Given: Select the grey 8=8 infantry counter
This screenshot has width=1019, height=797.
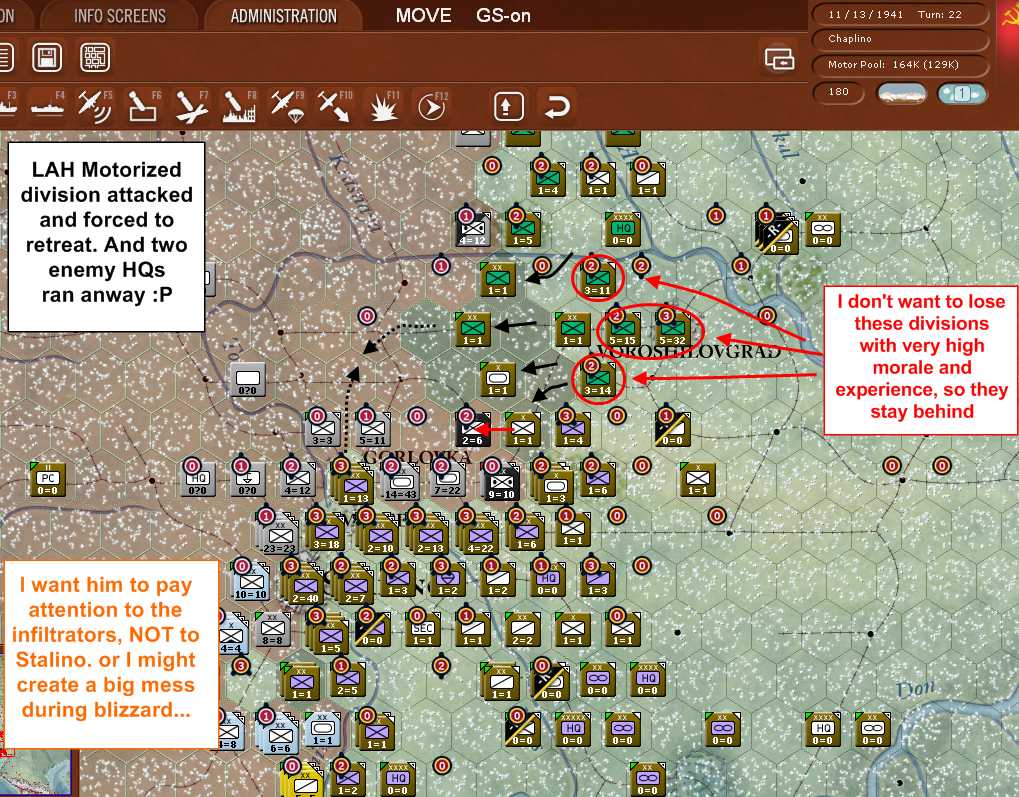Looking at the screenshot, I should (272, 629).
